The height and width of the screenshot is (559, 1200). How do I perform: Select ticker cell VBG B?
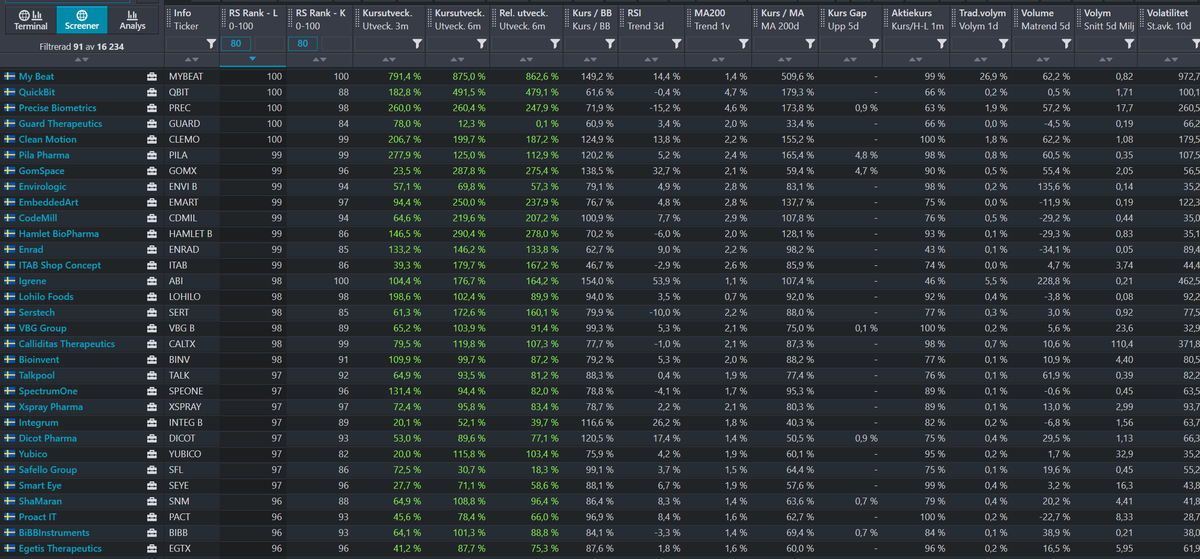pyautogui.click(x=182, y=328)
